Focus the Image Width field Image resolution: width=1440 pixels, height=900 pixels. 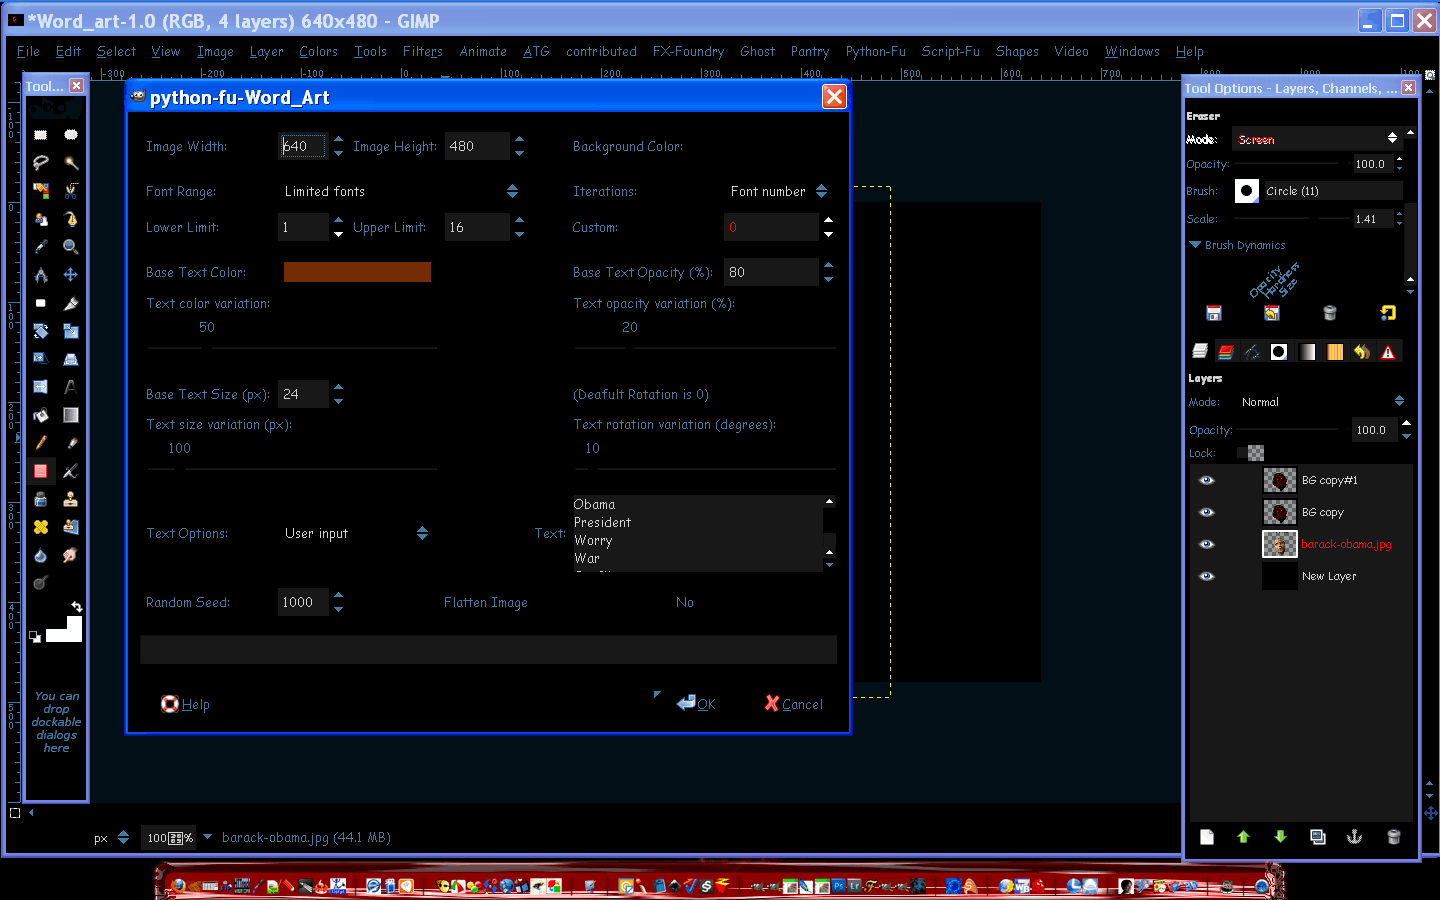(302, 146)
